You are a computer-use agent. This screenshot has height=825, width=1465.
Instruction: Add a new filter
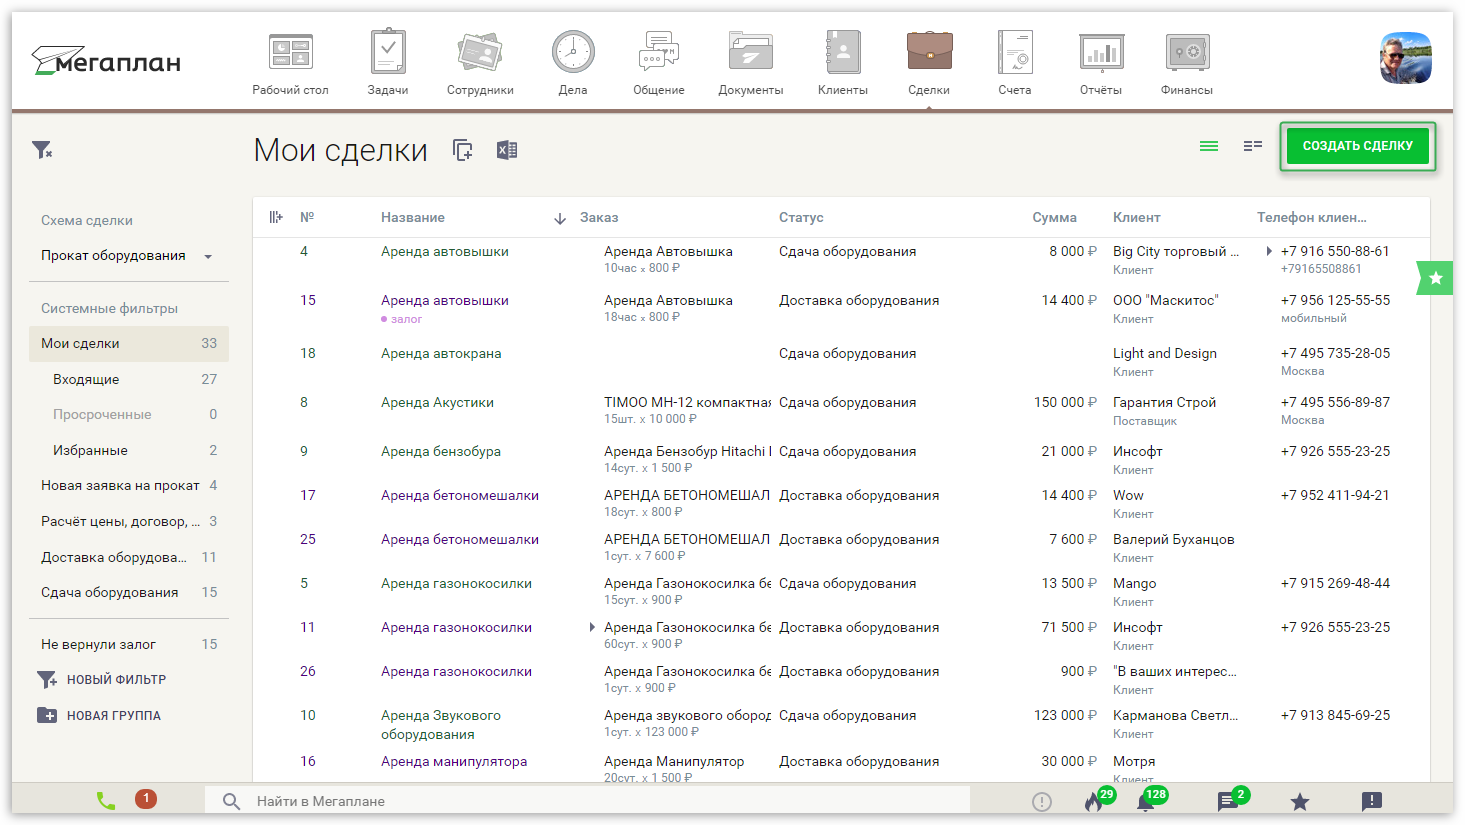coord(102,680)
